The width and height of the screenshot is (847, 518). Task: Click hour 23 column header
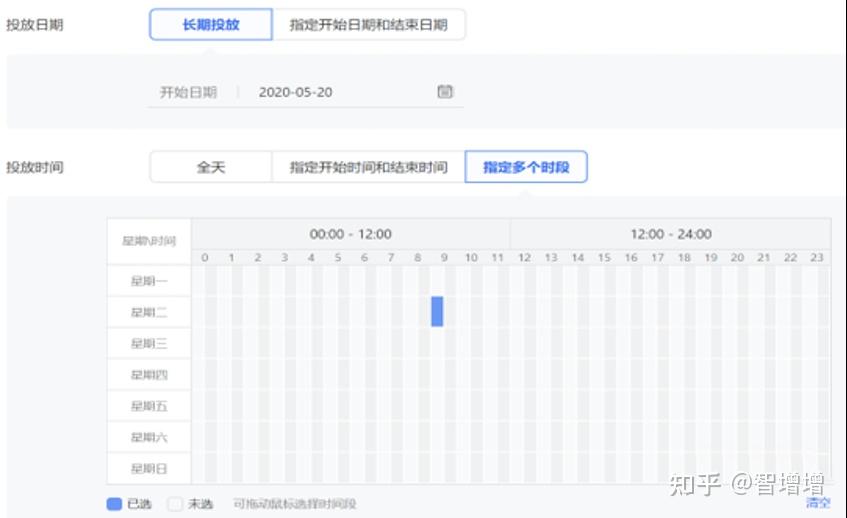pos(817,258)
